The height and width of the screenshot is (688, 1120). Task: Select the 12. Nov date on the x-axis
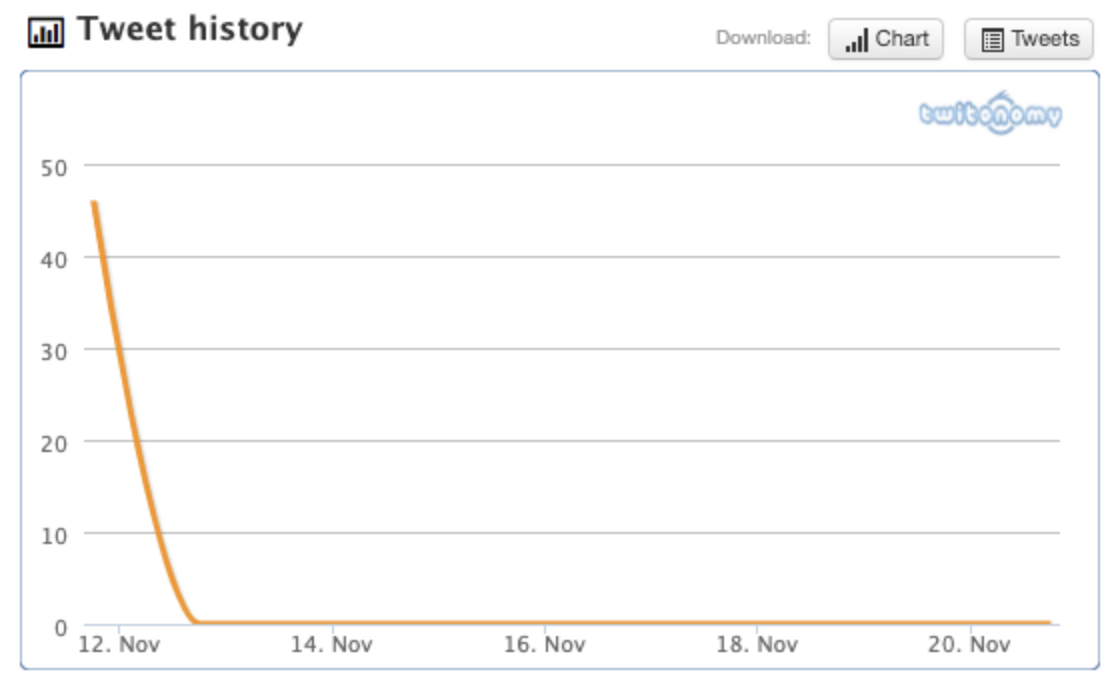[118, 645]
